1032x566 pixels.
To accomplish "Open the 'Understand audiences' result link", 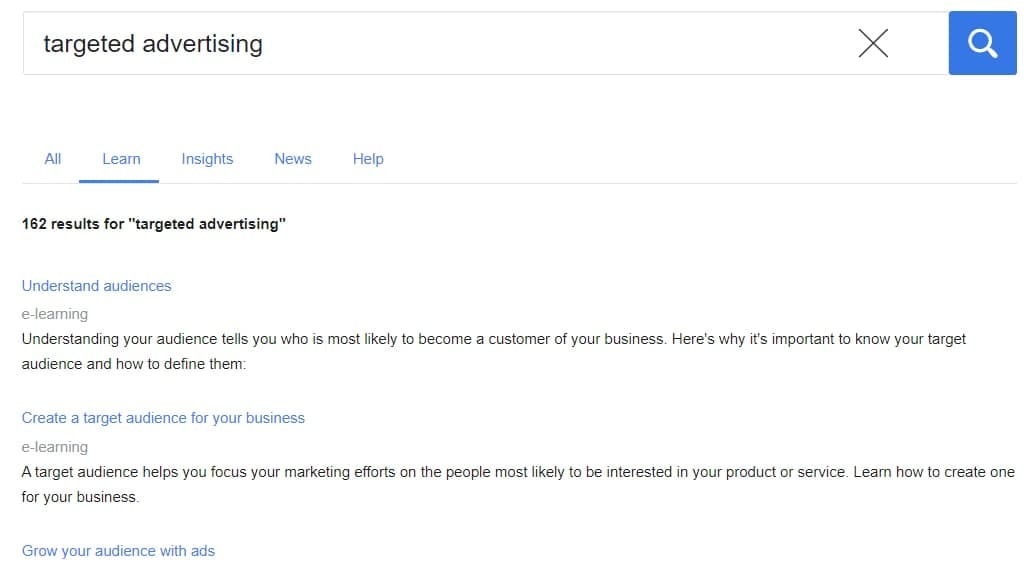I will click(96, 286).
